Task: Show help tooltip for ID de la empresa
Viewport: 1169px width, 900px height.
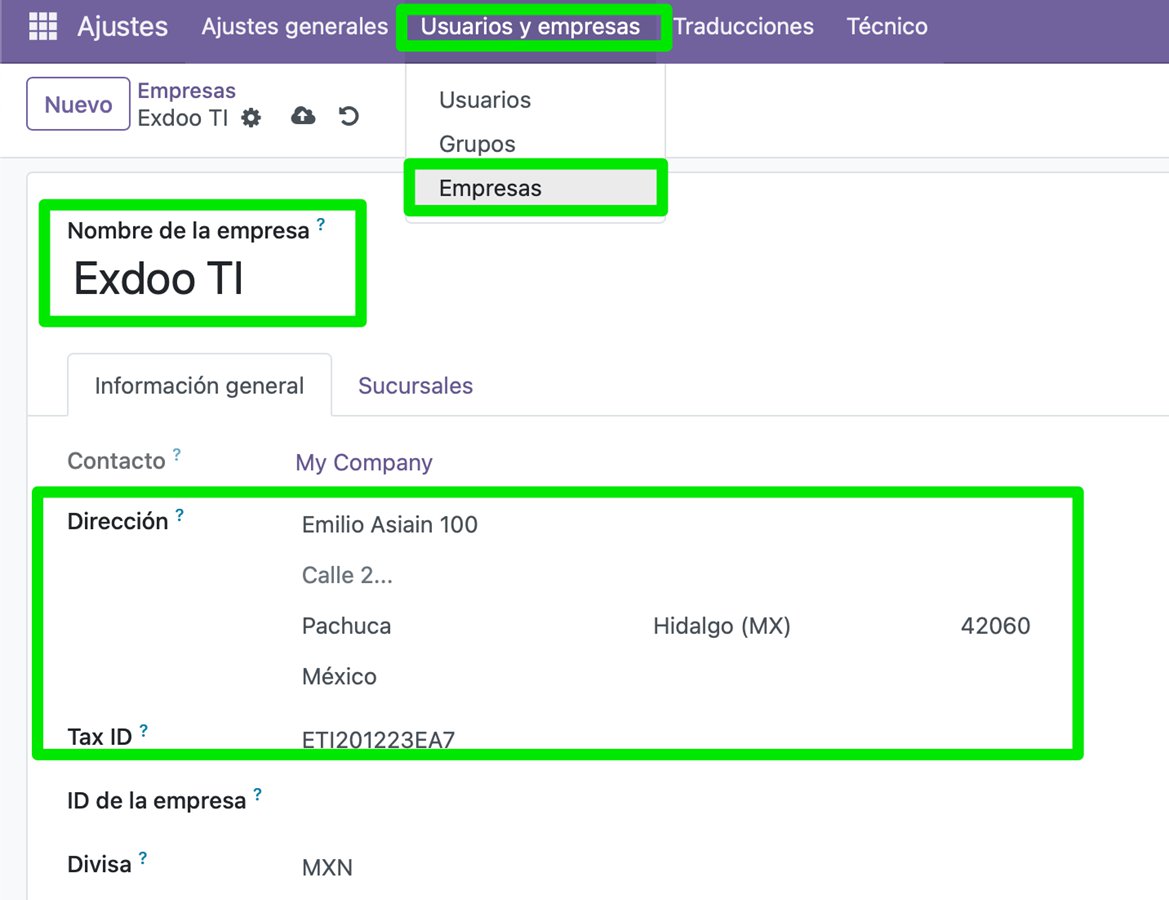Action: tap(257, 794)
